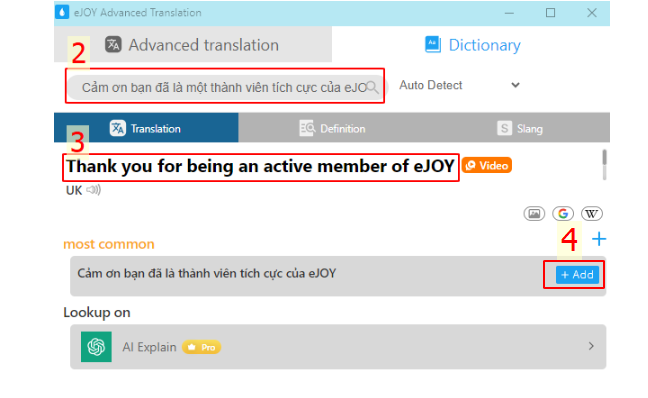The height and width of the screenshot is (398, 648).
Task: Expand the AI Explain row chevron
Action: 591,346
